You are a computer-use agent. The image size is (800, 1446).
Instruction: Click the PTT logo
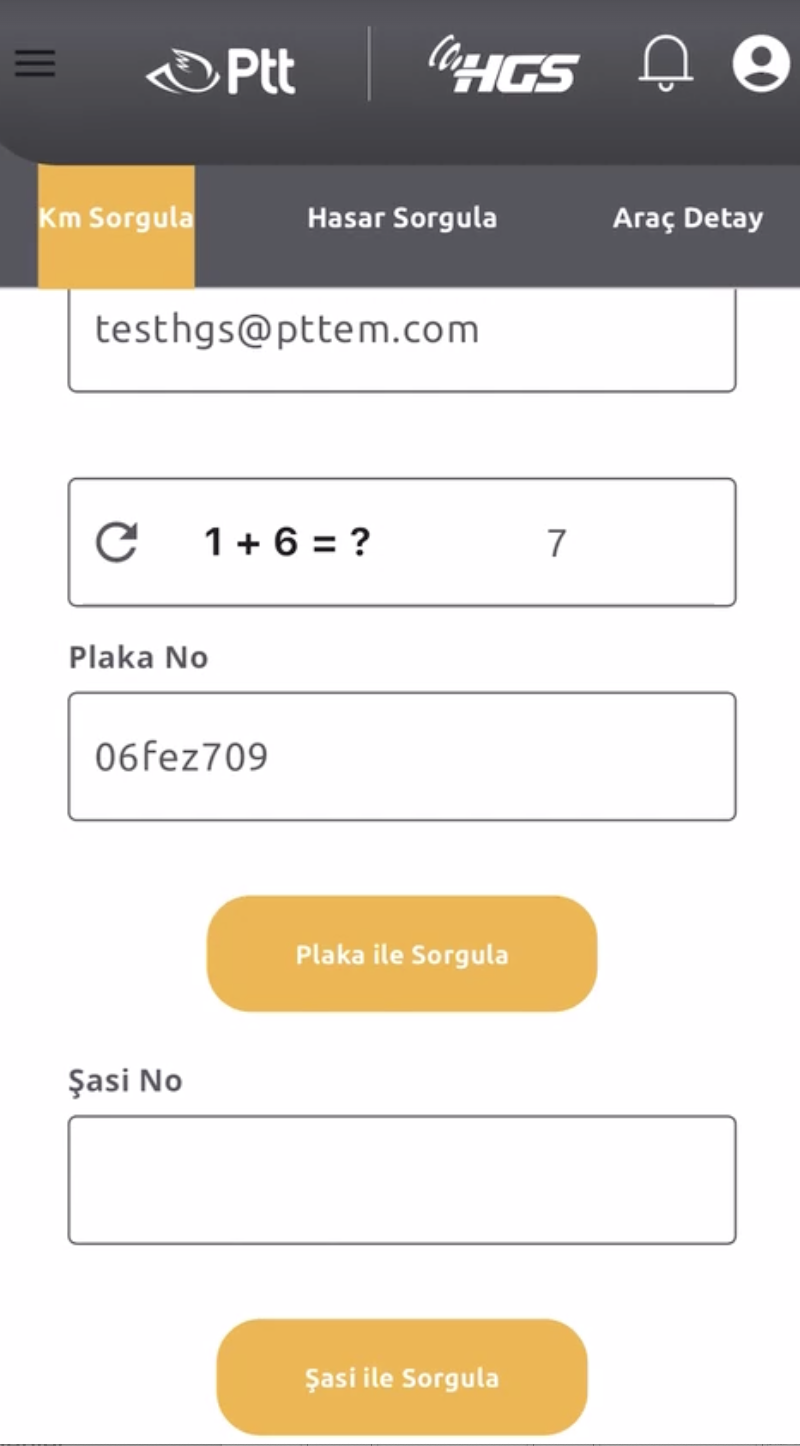pyautogui.click(x=221, y=71)
